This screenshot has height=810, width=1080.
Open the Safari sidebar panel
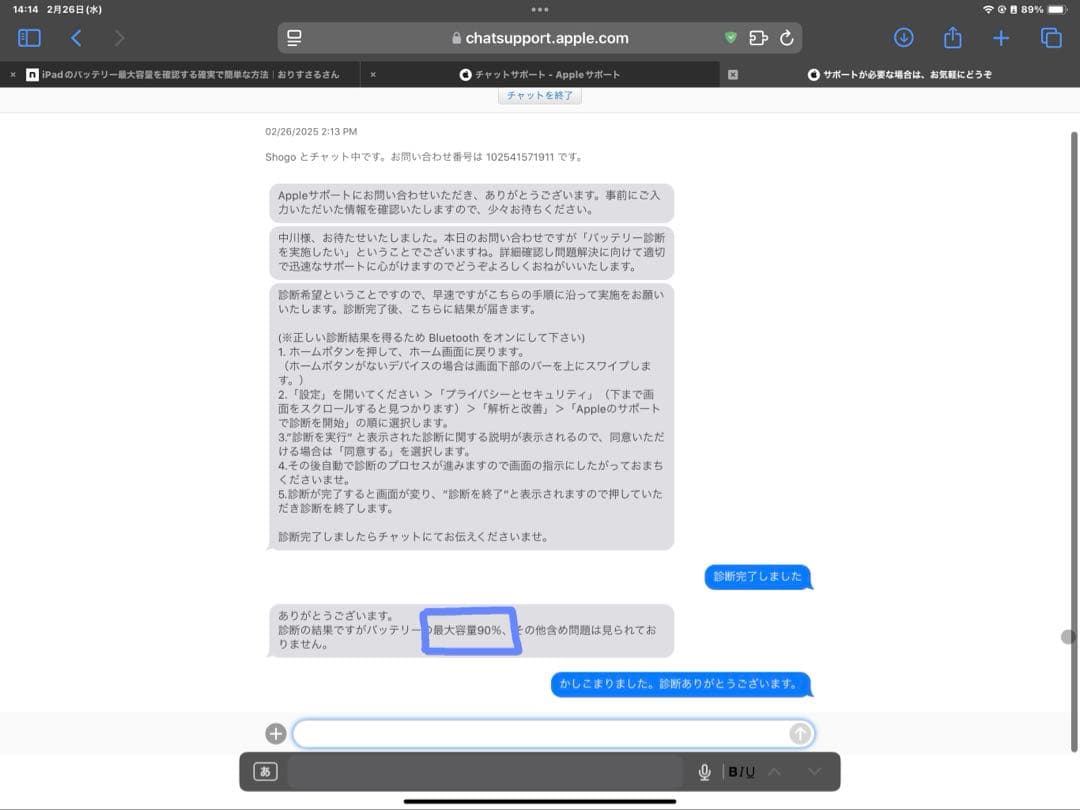29,38
